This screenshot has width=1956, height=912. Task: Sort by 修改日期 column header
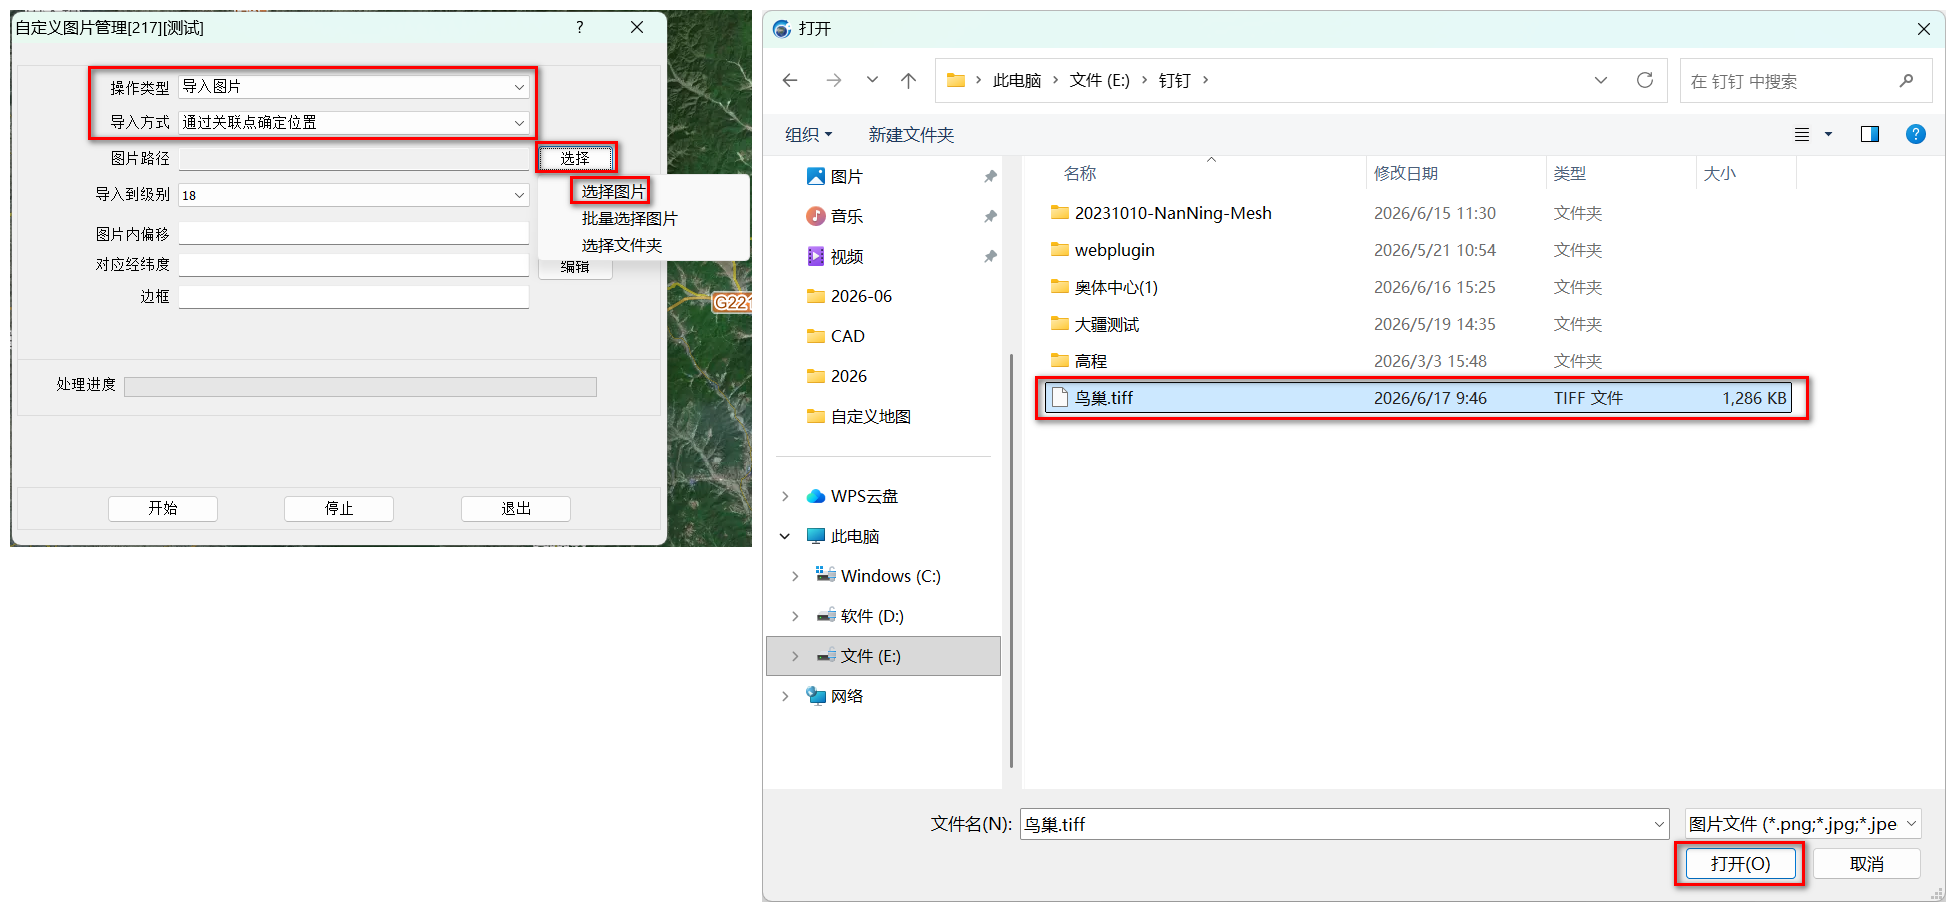point(1405,174)
